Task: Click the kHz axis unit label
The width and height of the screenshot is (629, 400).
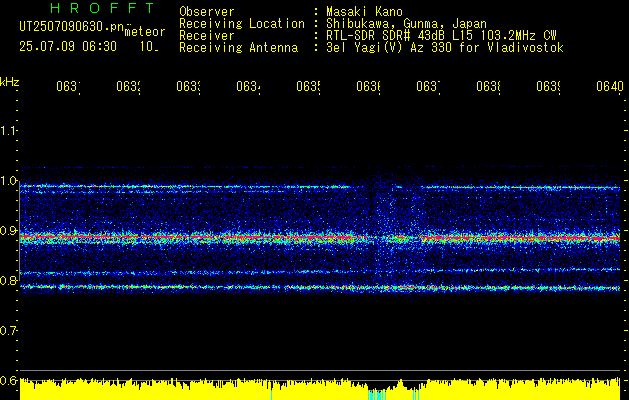Action: pos(10,82)
